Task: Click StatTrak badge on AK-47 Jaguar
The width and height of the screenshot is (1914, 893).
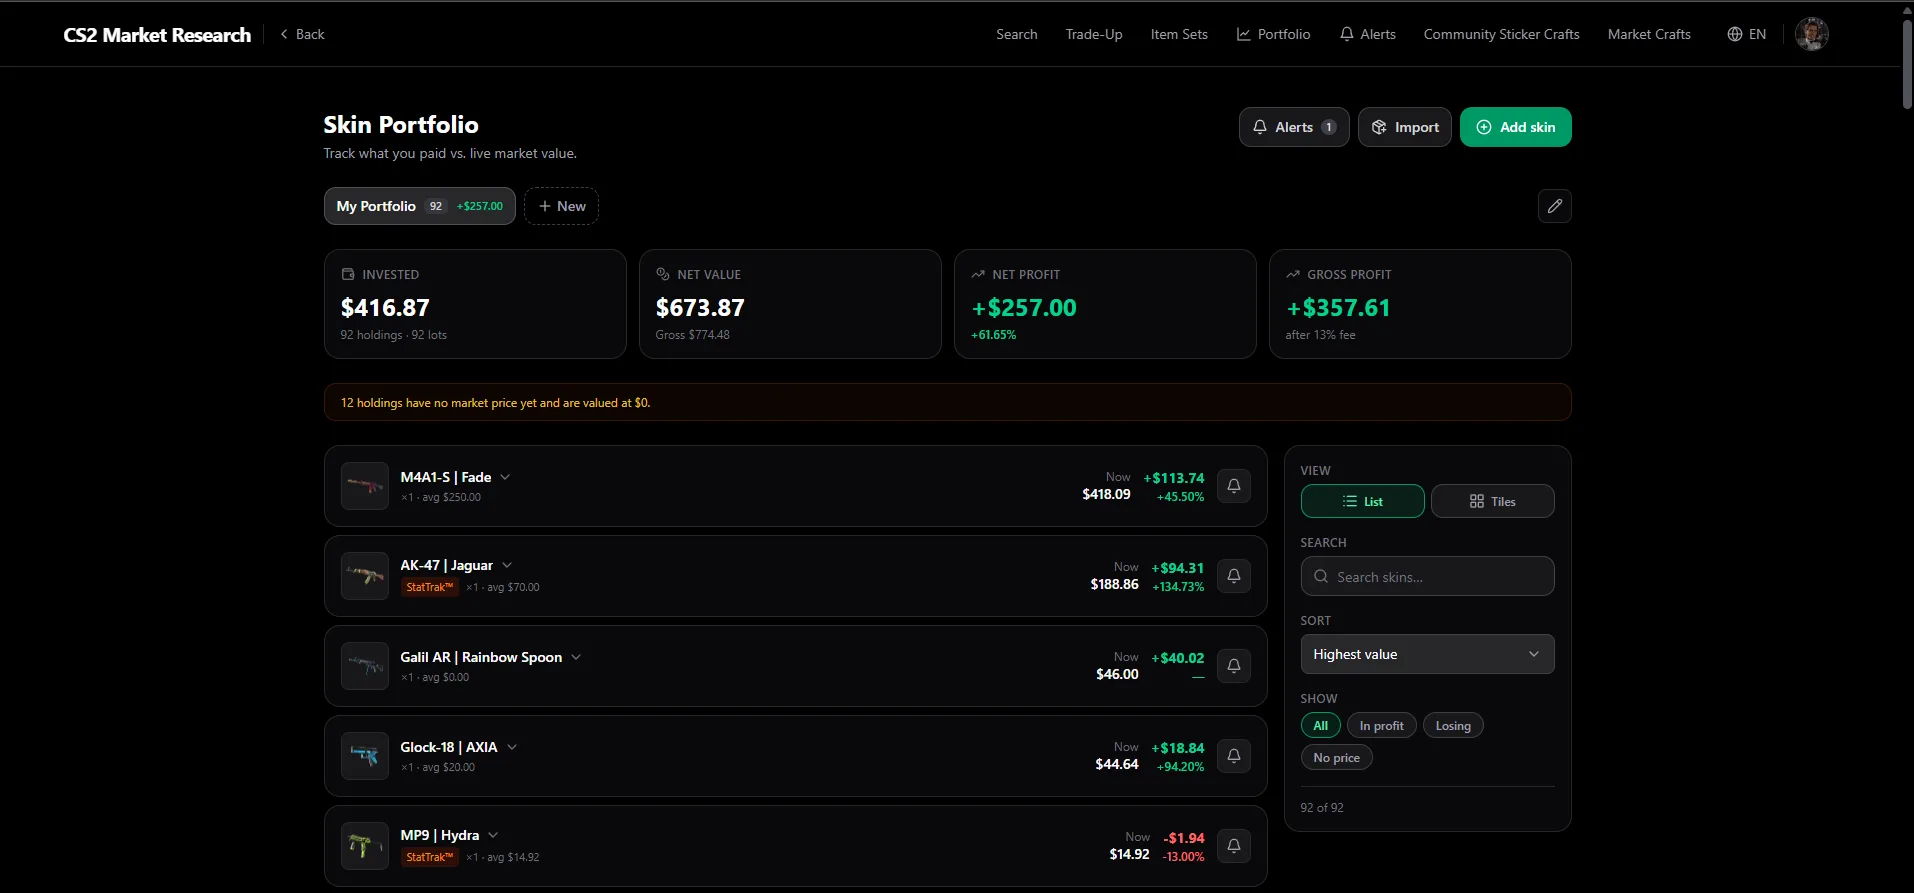Action: (429, 587)
